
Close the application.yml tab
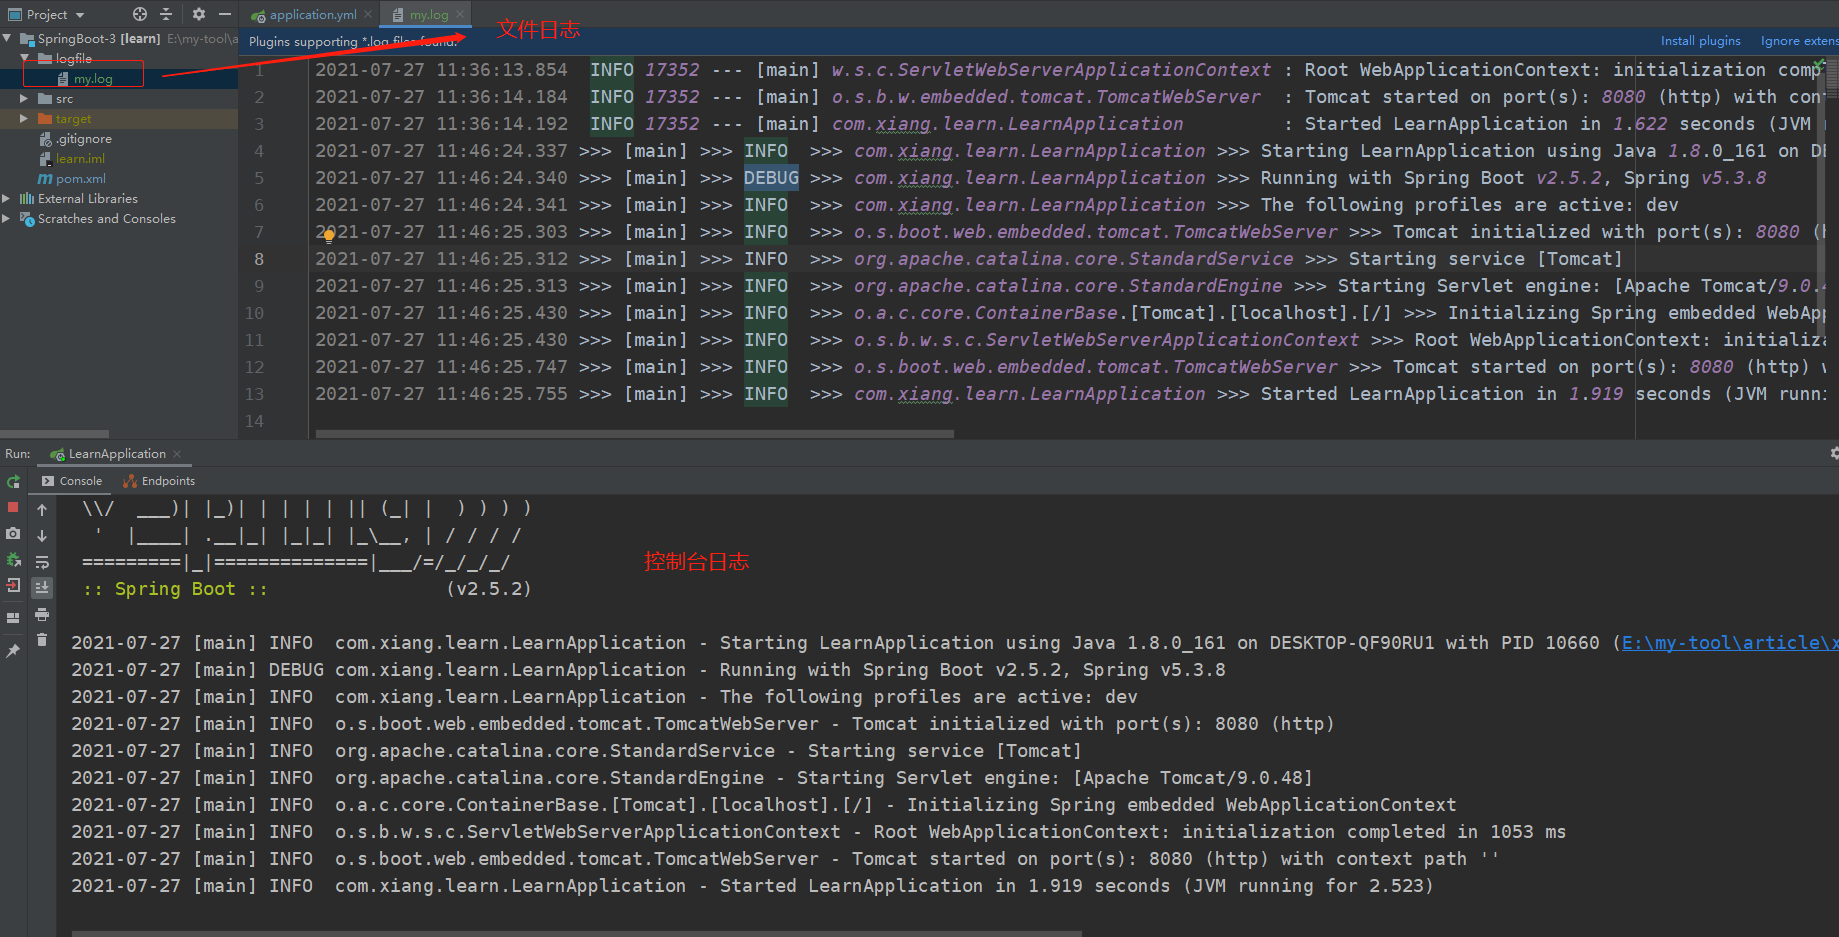tap(368, 14)
